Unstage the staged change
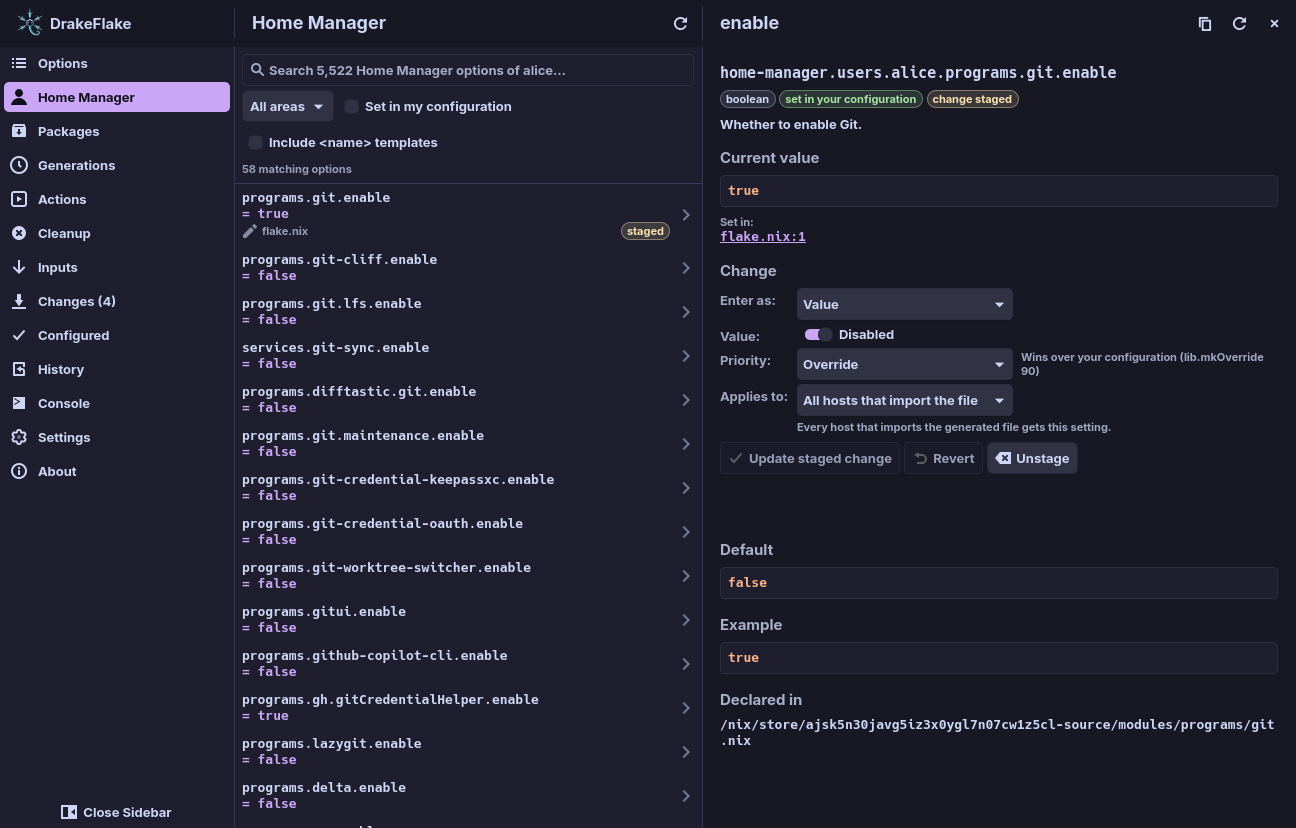The image size is (1296, 828). tap(1032, 458)
